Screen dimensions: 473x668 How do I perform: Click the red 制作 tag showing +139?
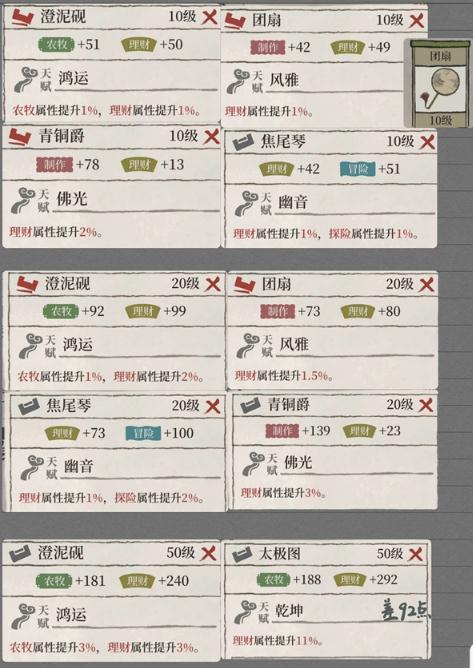[282, 431]
